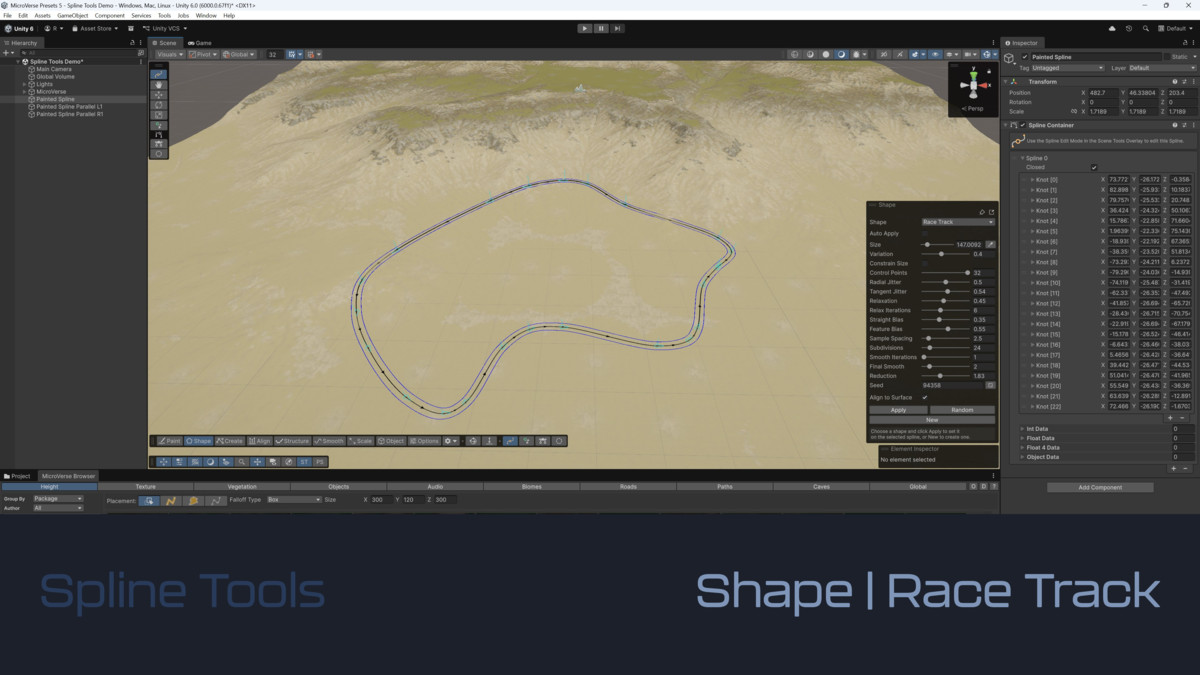
Task: Toggle the Closed checkbox for Spline 0
Action: (x=1094, y=167)
